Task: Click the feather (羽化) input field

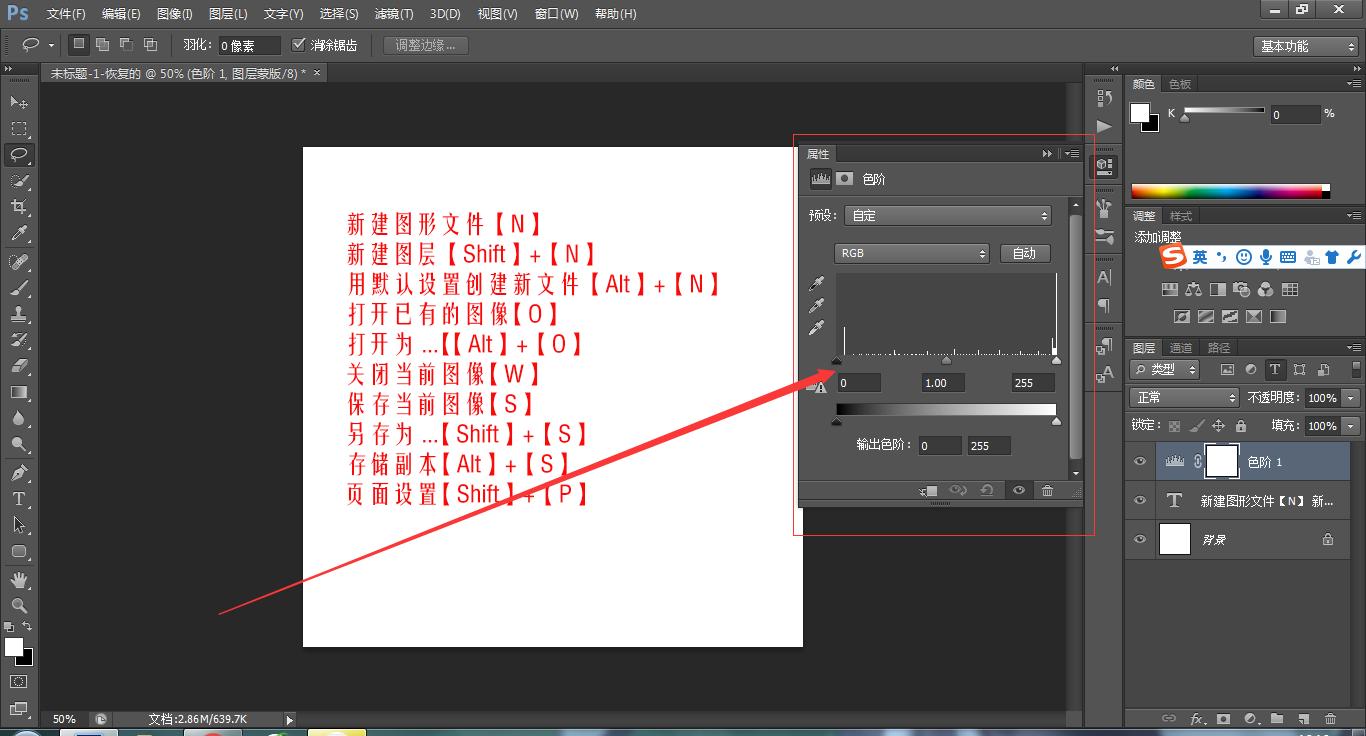Action: point(248,46)
